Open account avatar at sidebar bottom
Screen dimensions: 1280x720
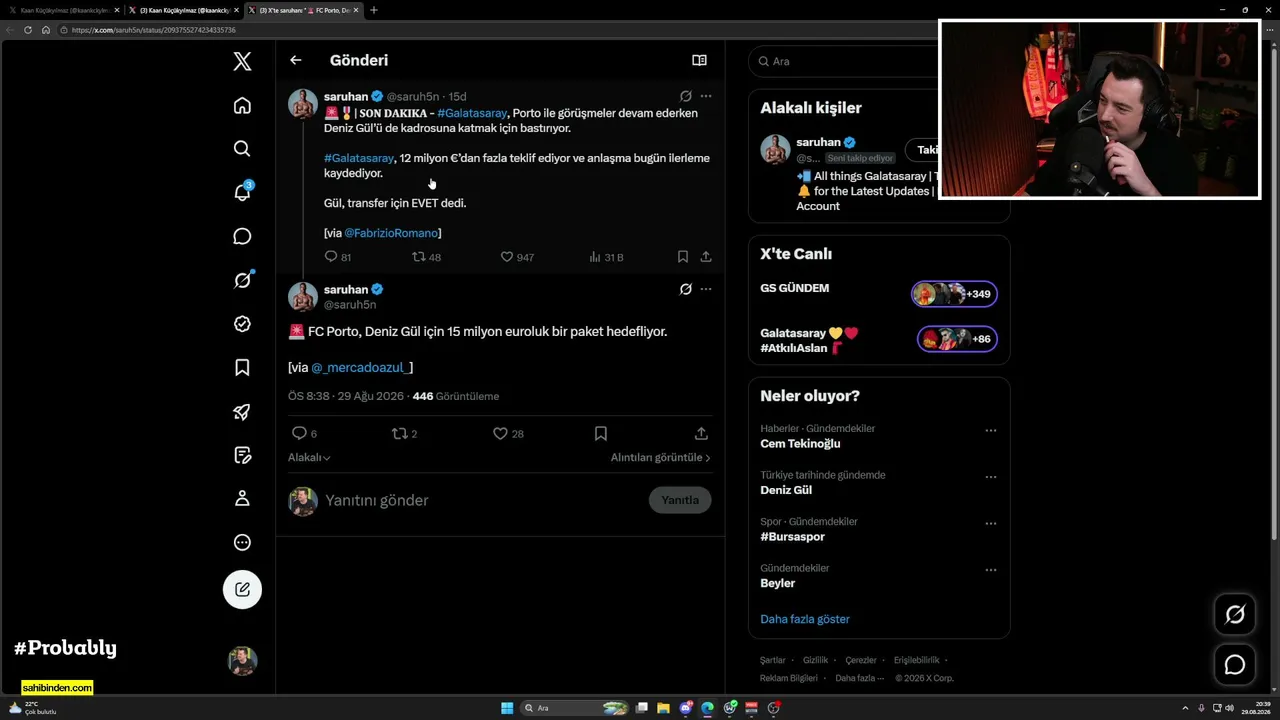tap(242, 661)
